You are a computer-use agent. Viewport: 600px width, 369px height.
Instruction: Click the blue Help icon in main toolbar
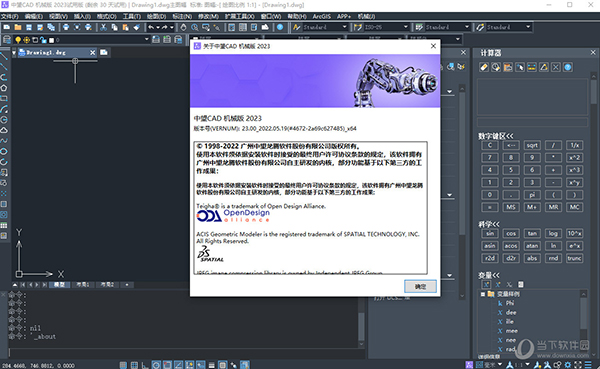point(280,27)
